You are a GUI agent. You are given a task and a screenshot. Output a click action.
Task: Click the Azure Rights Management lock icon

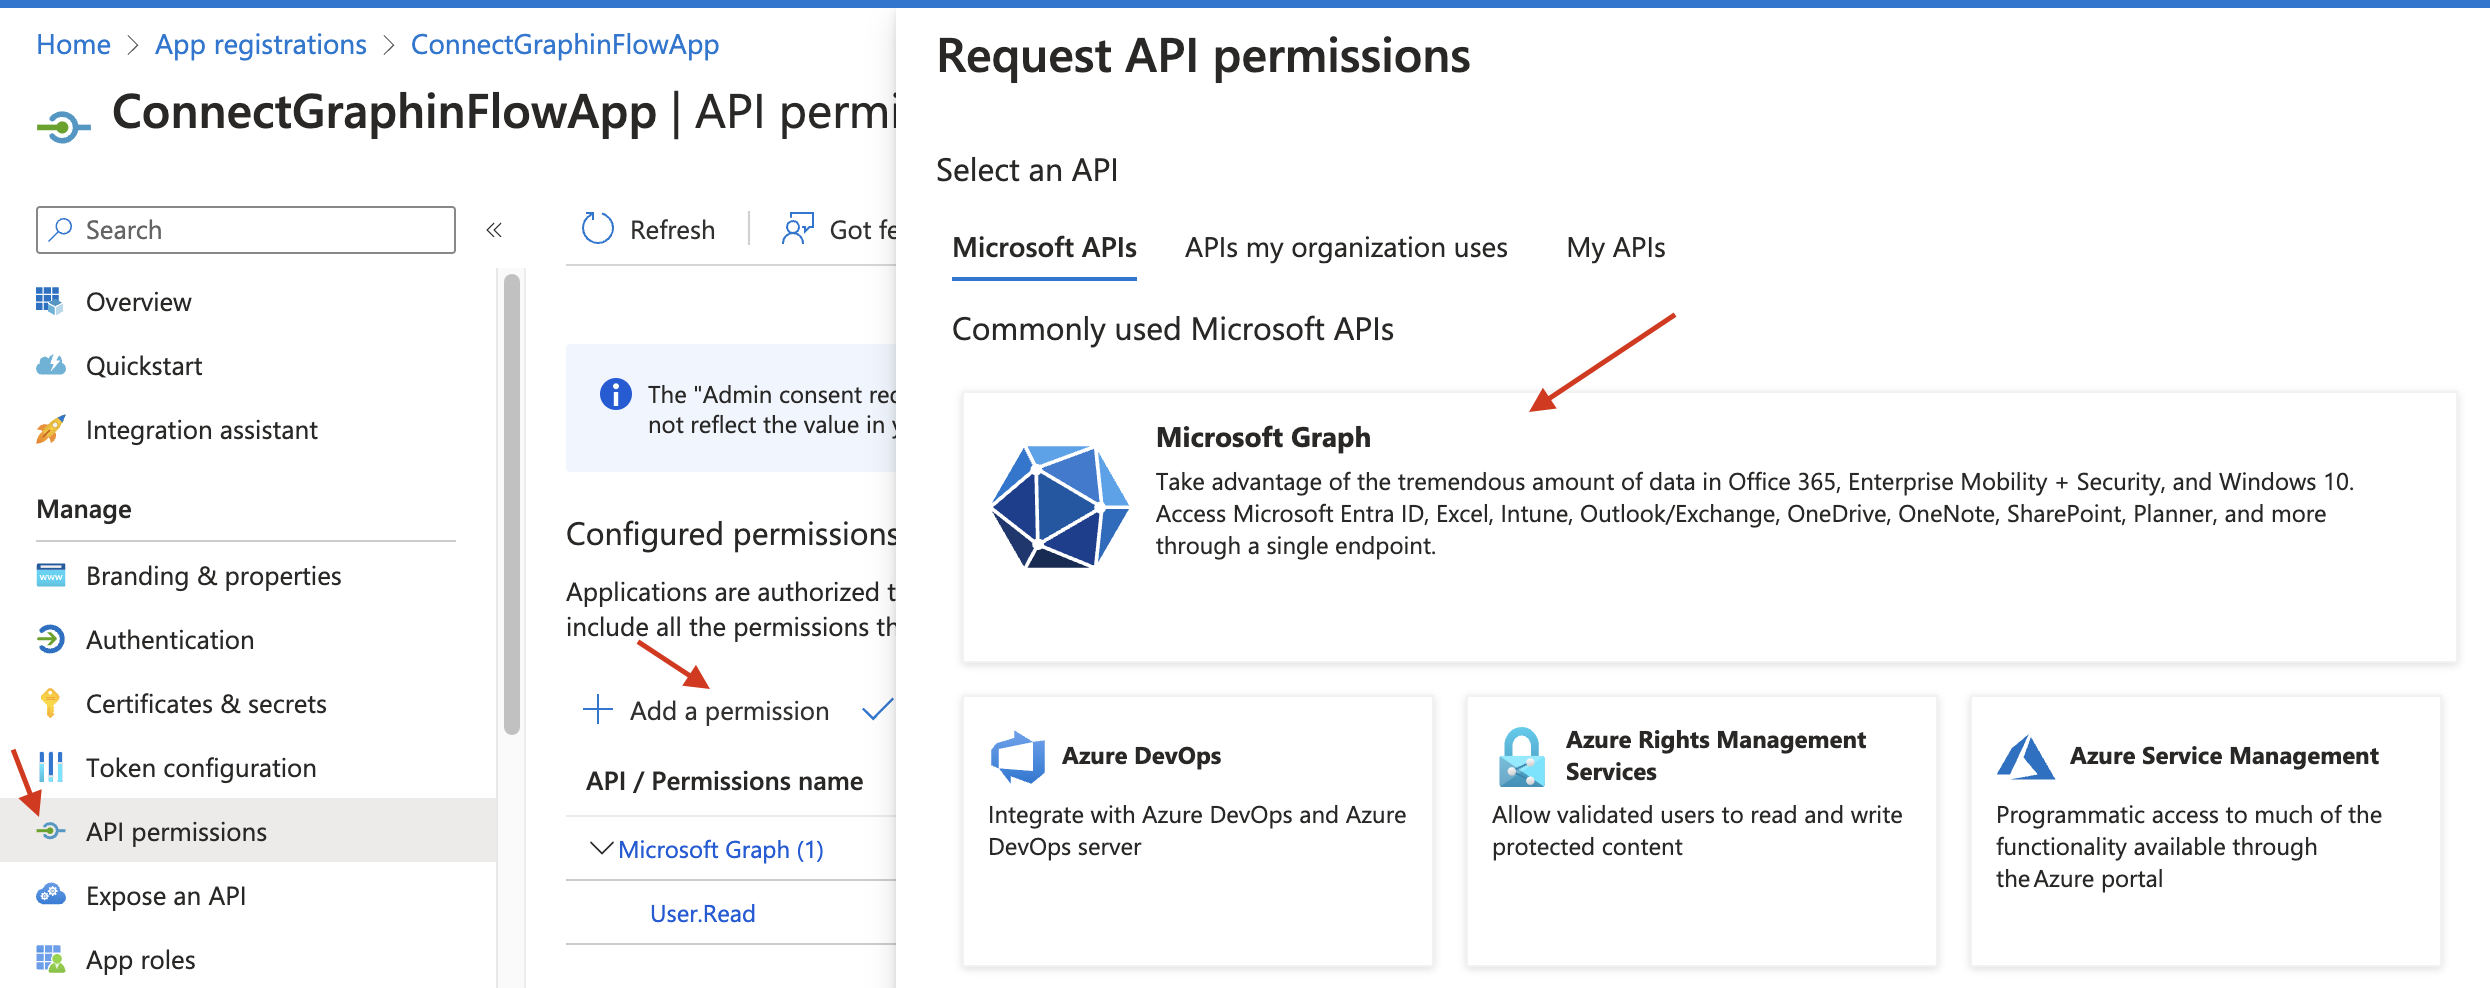pyautogui.click(x=1522, y=757)
